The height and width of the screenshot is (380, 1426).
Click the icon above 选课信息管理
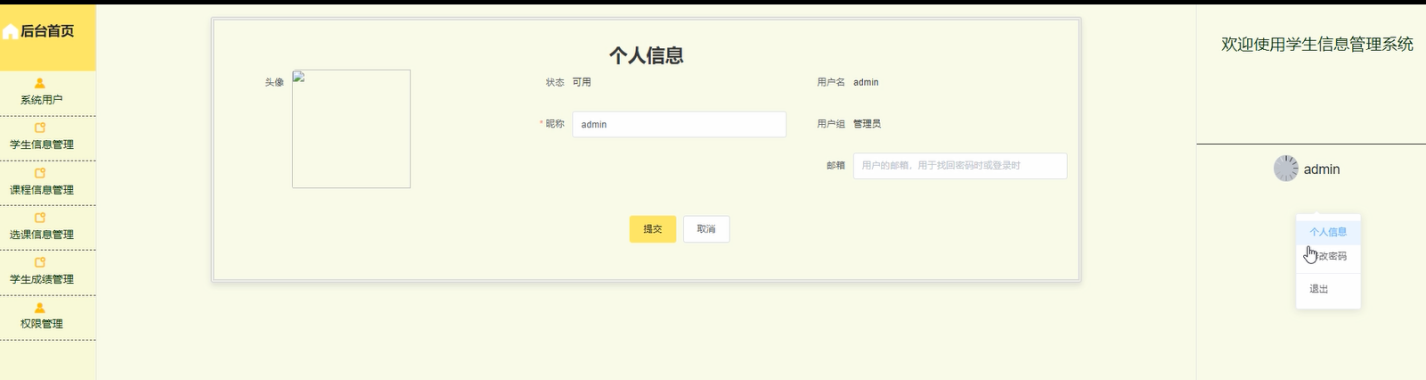point(40,217)
